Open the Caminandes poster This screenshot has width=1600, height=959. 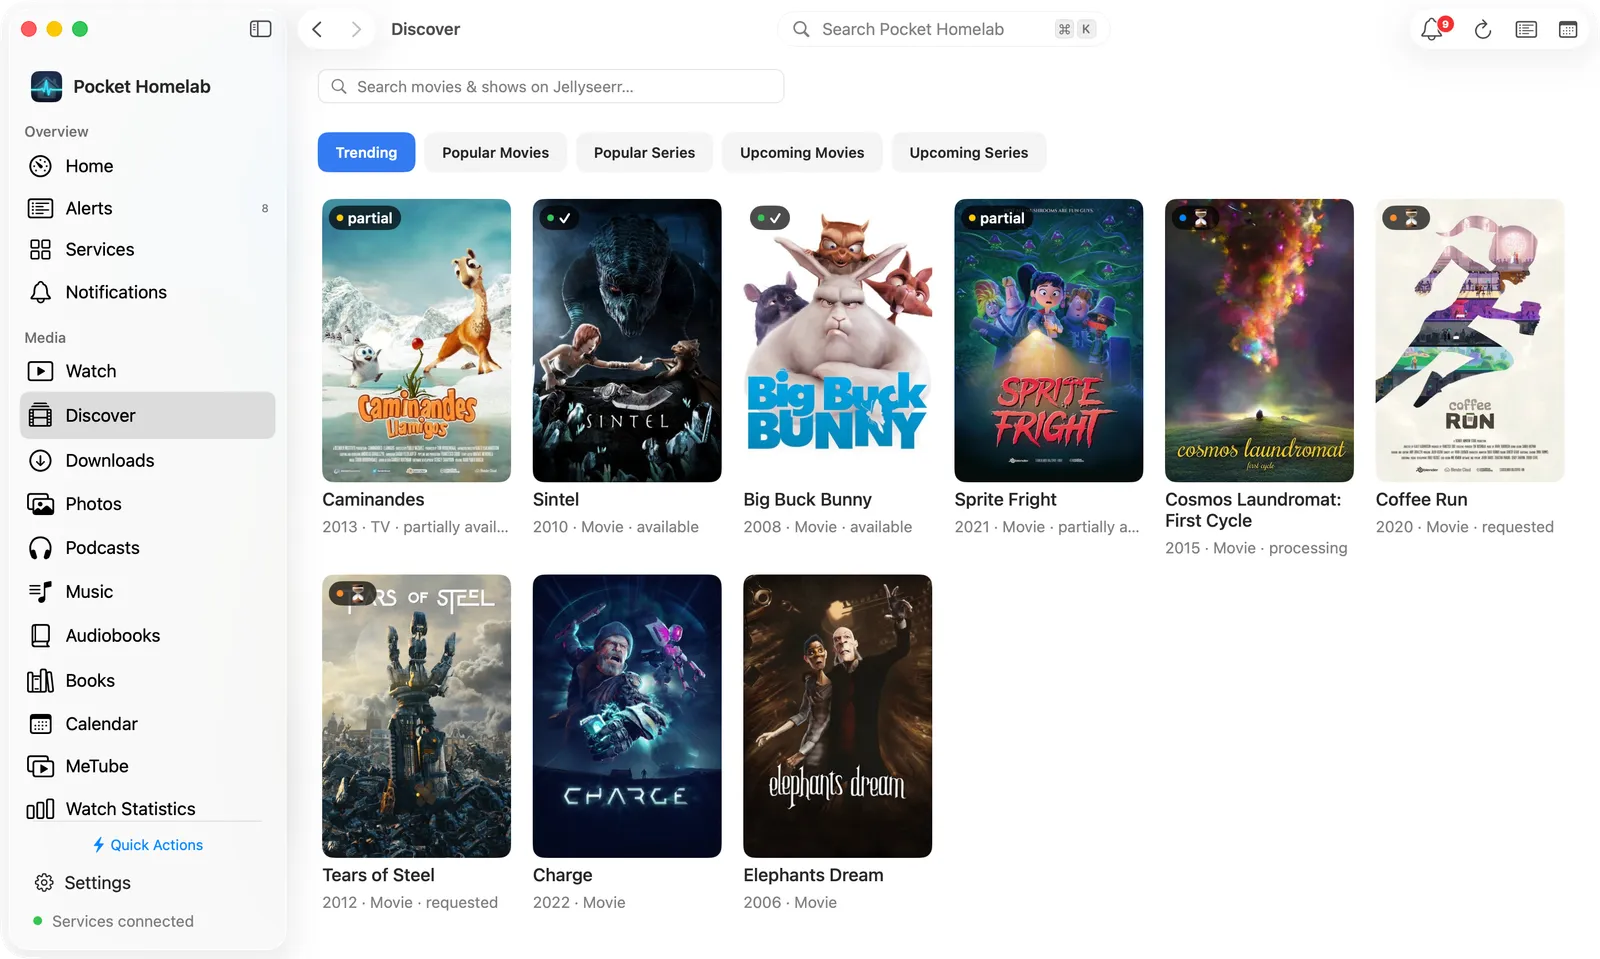coord(416,340)
